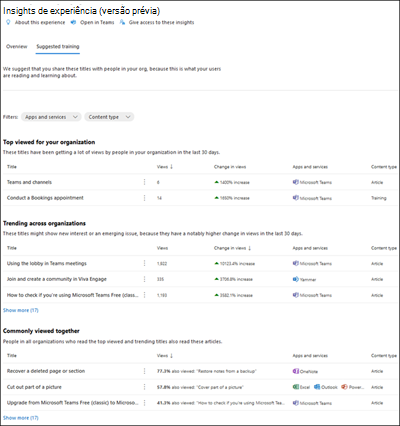Image resolution: width=400 pixels, height=426 pixels.
Task: Click the Insights de experiência page title
Action: tap(81, 11)
